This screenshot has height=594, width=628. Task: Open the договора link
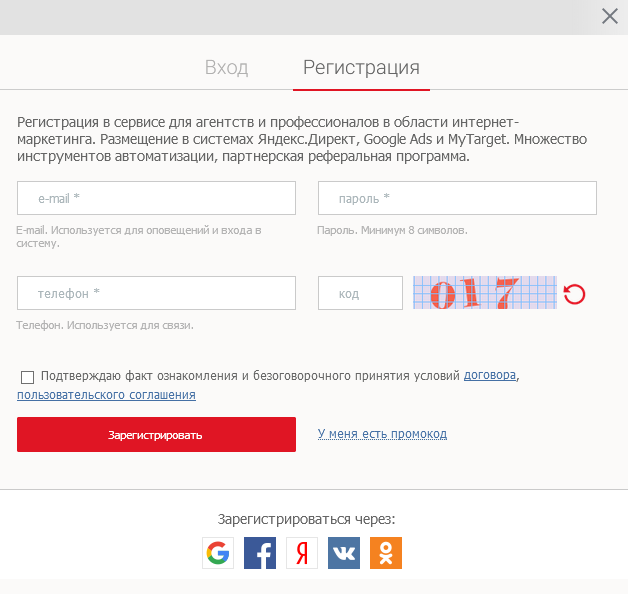(489, 375)
